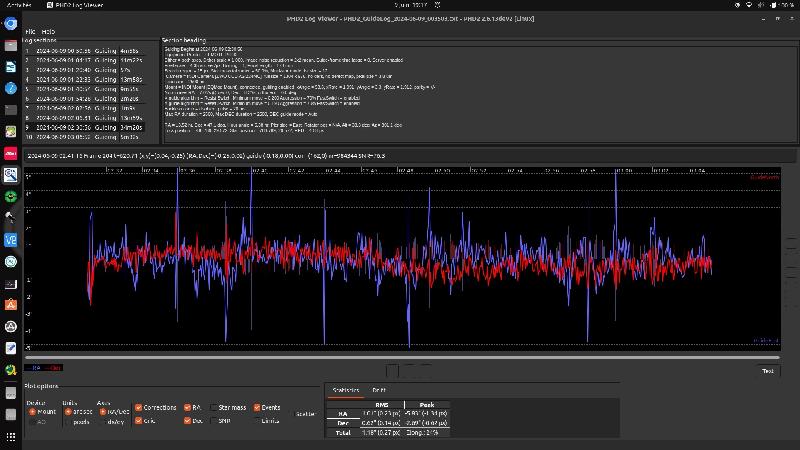Click the Scatter button

coord(305,413)
